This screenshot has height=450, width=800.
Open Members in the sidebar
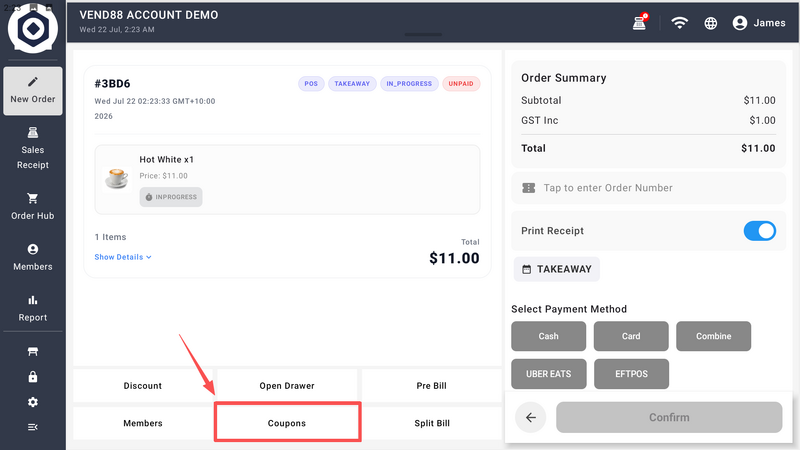[33, 257]
